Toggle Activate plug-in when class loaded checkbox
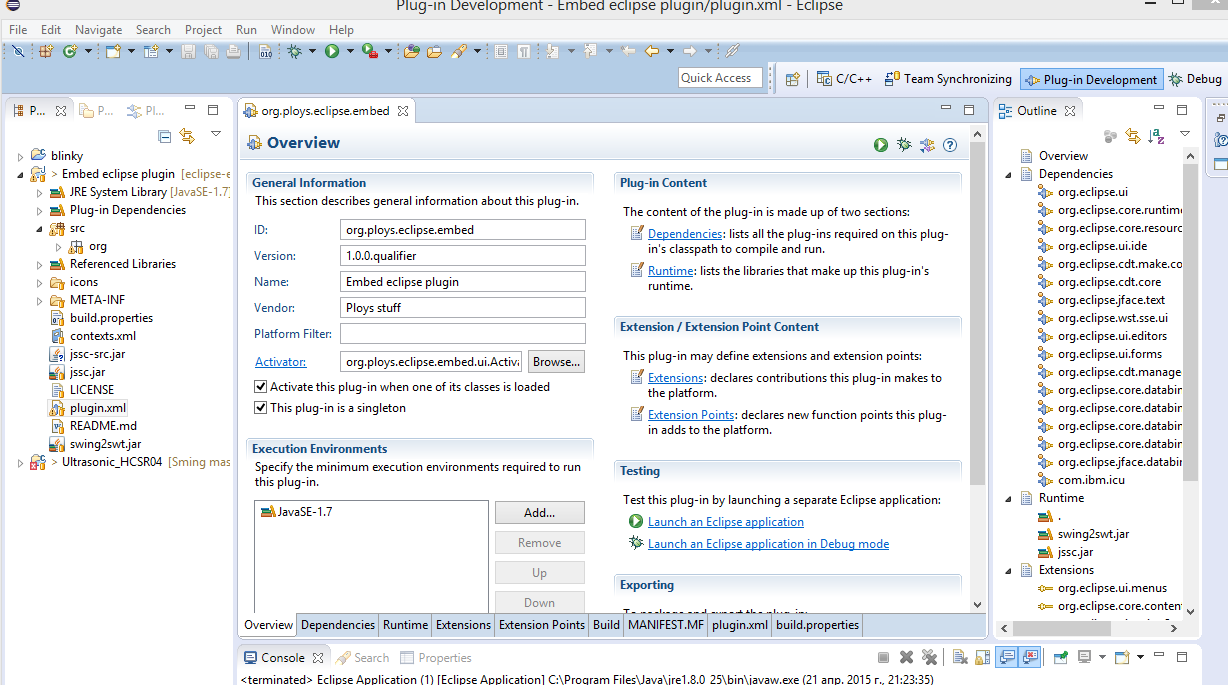1228x685 pixels. click(x=261, y=387)
